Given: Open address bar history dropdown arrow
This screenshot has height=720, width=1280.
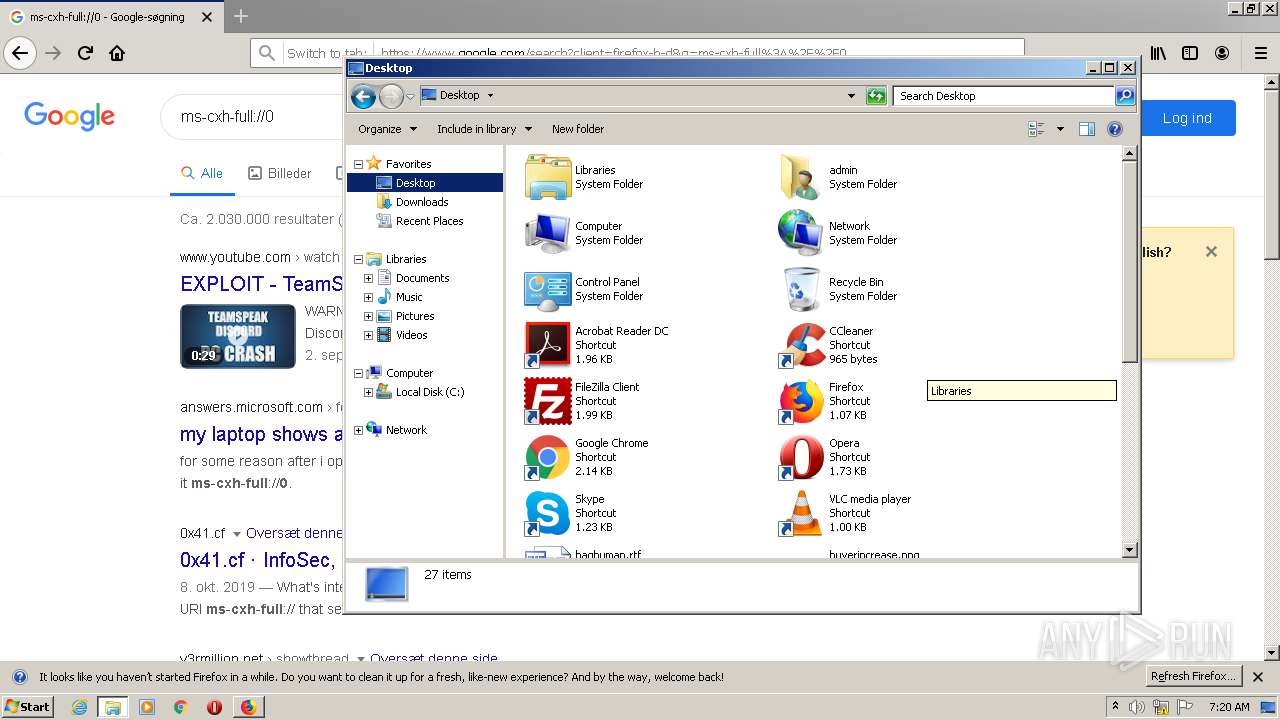Looking at the screenshot, I should [851, 96].
